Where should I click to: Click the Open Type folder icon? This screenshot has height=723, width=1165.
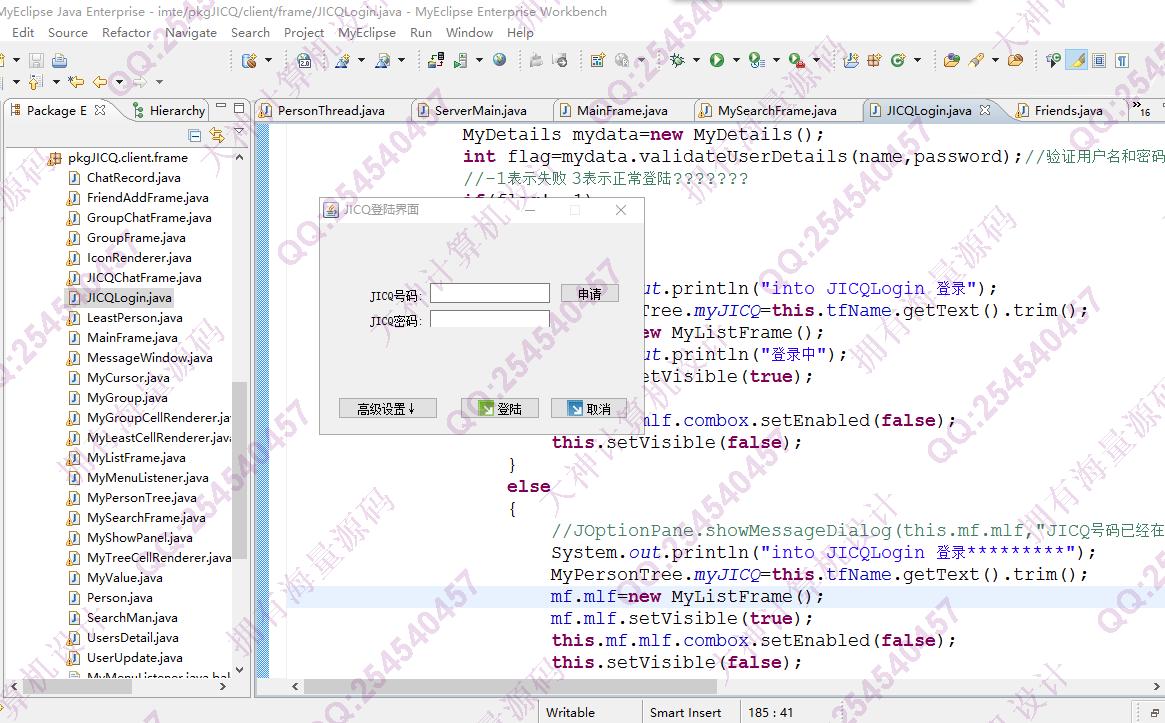pos(952,60)
